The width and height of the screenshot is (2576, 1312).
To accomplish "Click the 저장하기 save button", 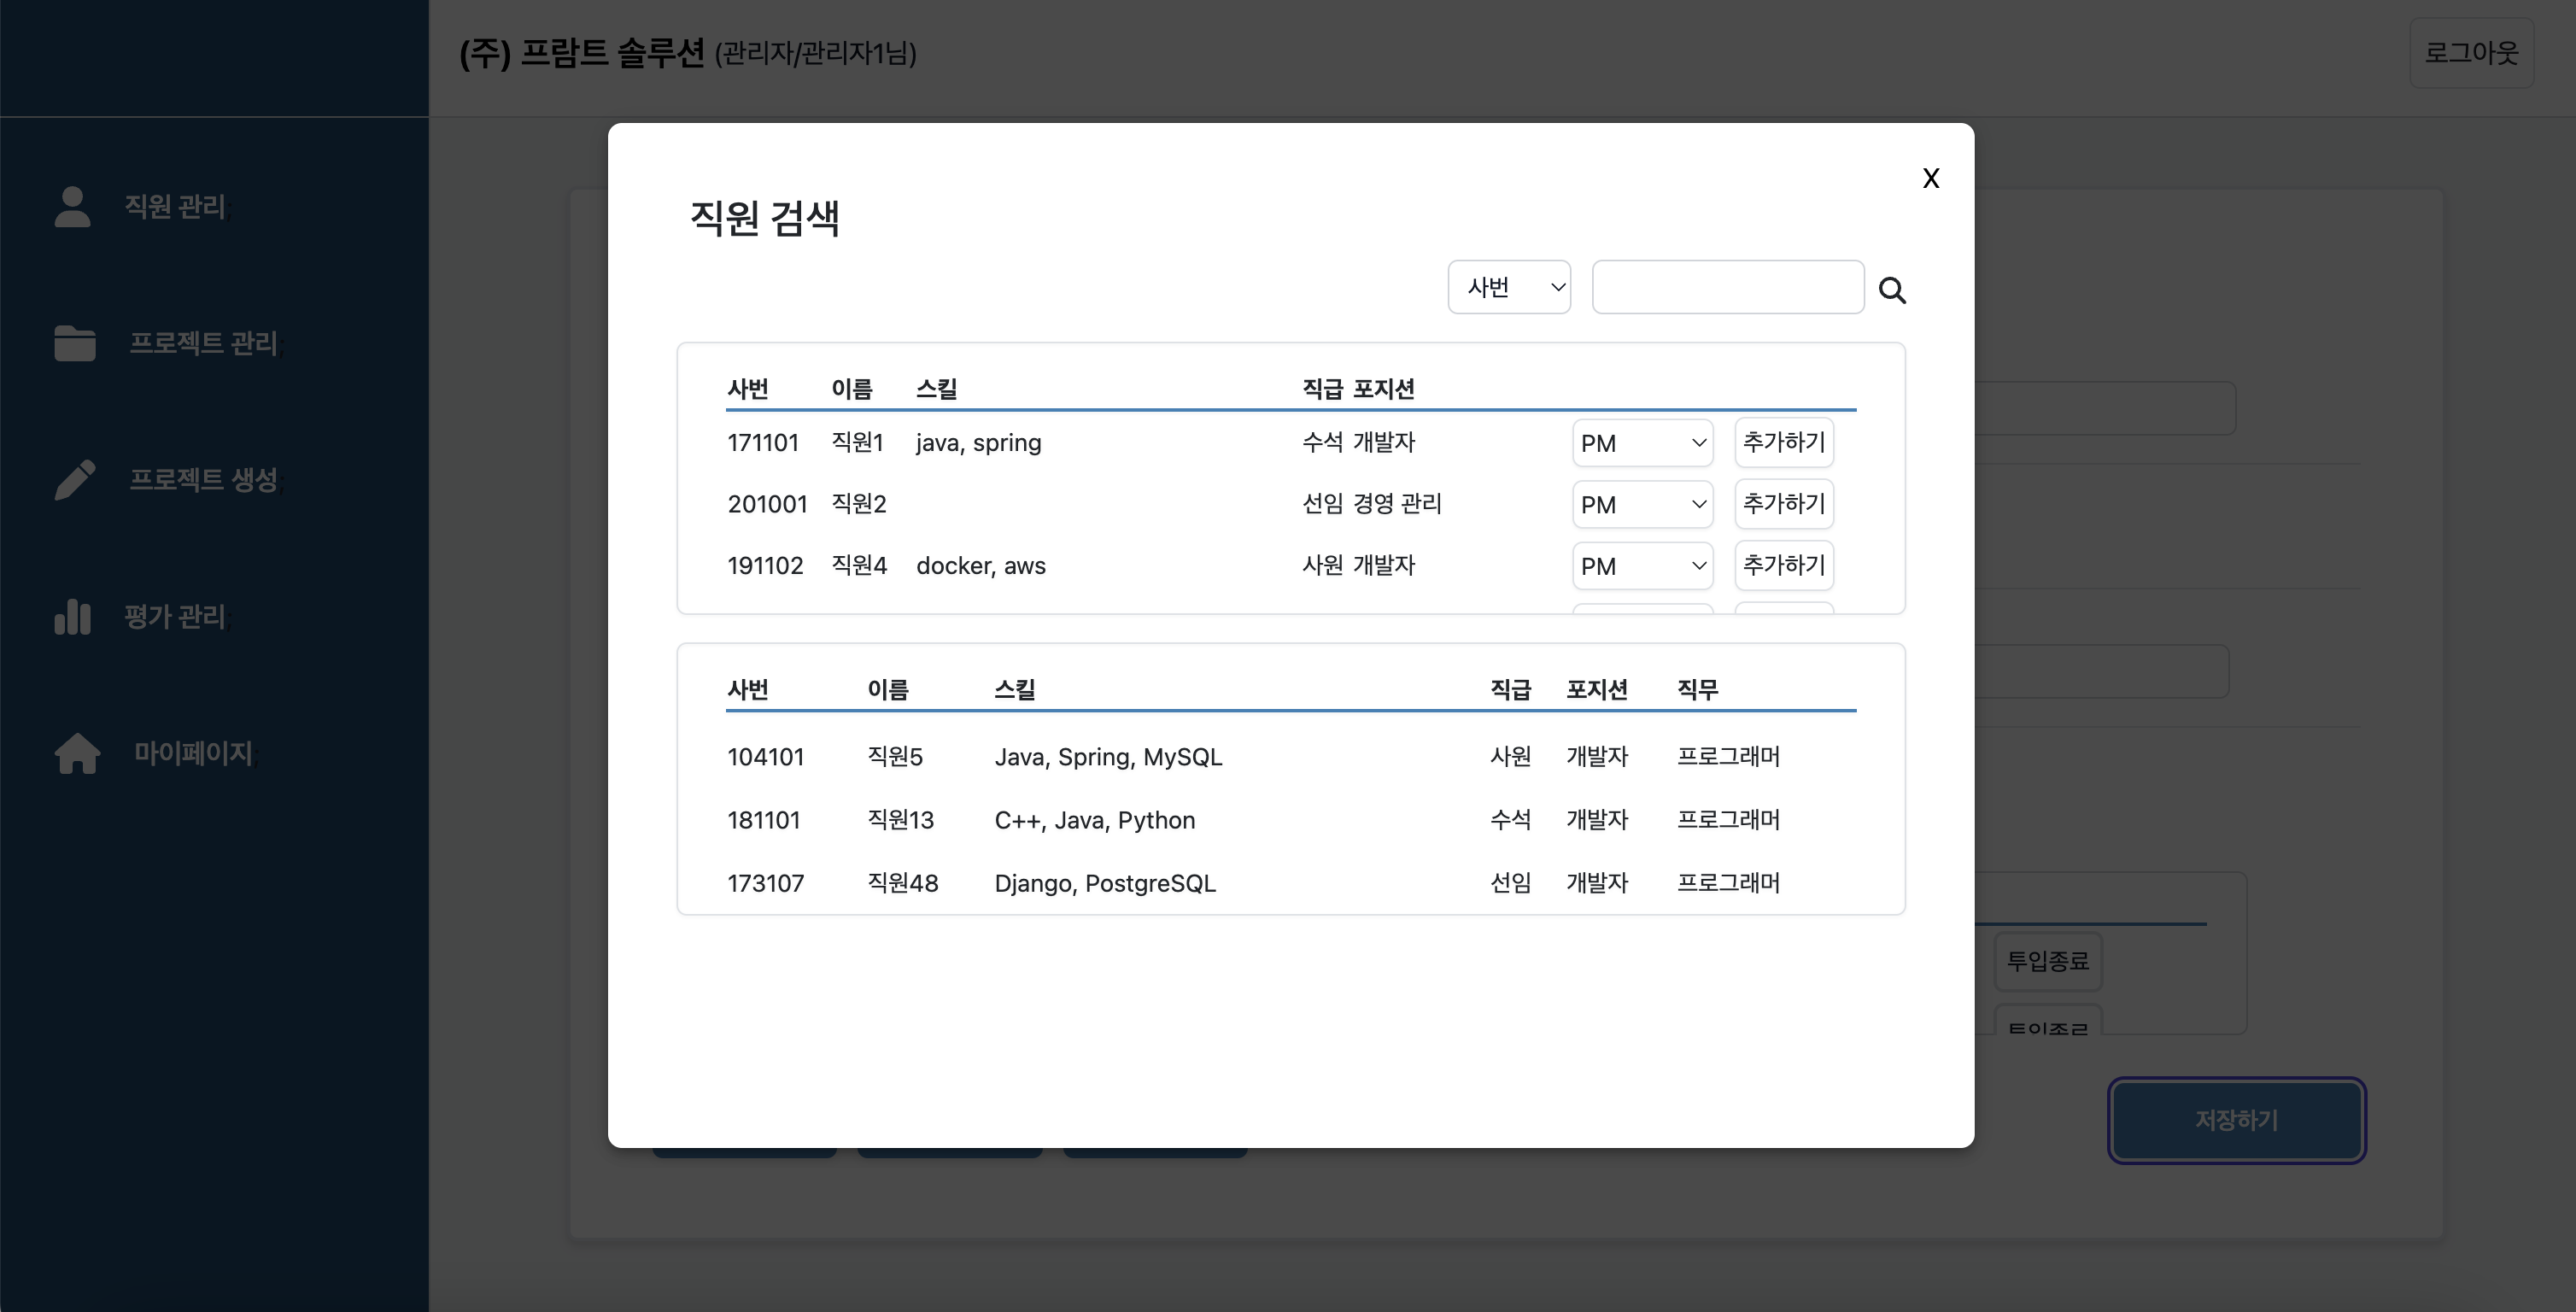I will [2236, 1120].
